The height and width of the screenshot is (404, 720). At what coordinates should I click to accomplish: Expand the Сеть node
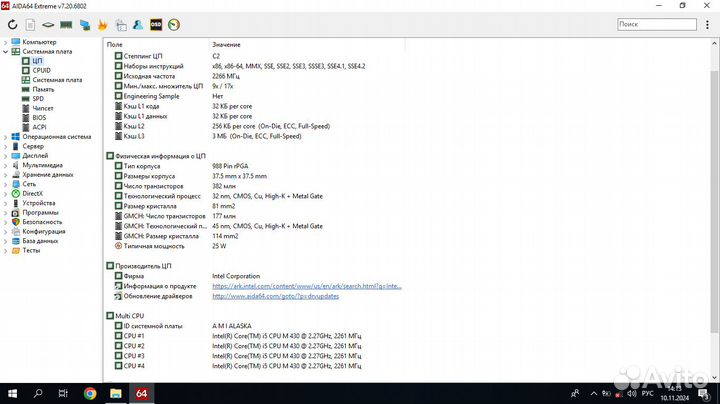[x=6, y=184]
